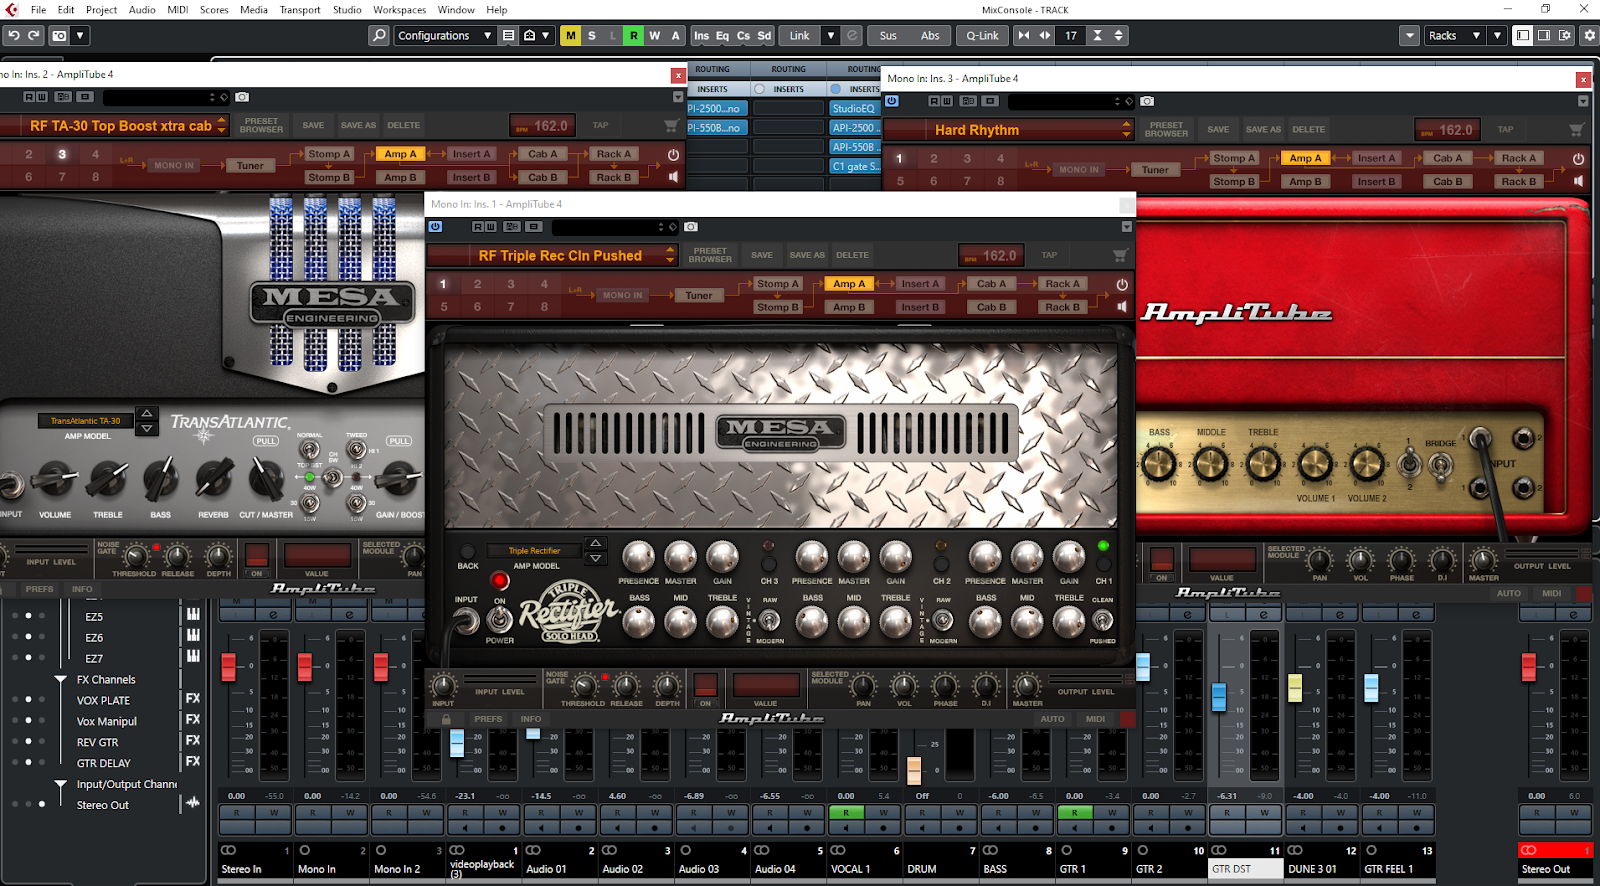Toggle left zone panel icon at top right
The height and width of the screenshot is (886, 1600).
(x=1522, y=35)
